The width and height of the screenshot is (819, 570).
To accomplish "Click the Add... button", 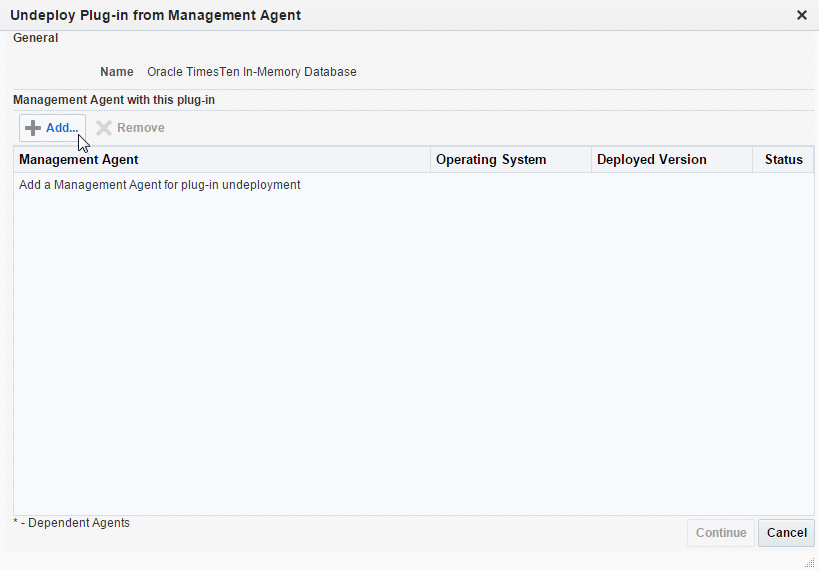I will [x=52, y=128].
